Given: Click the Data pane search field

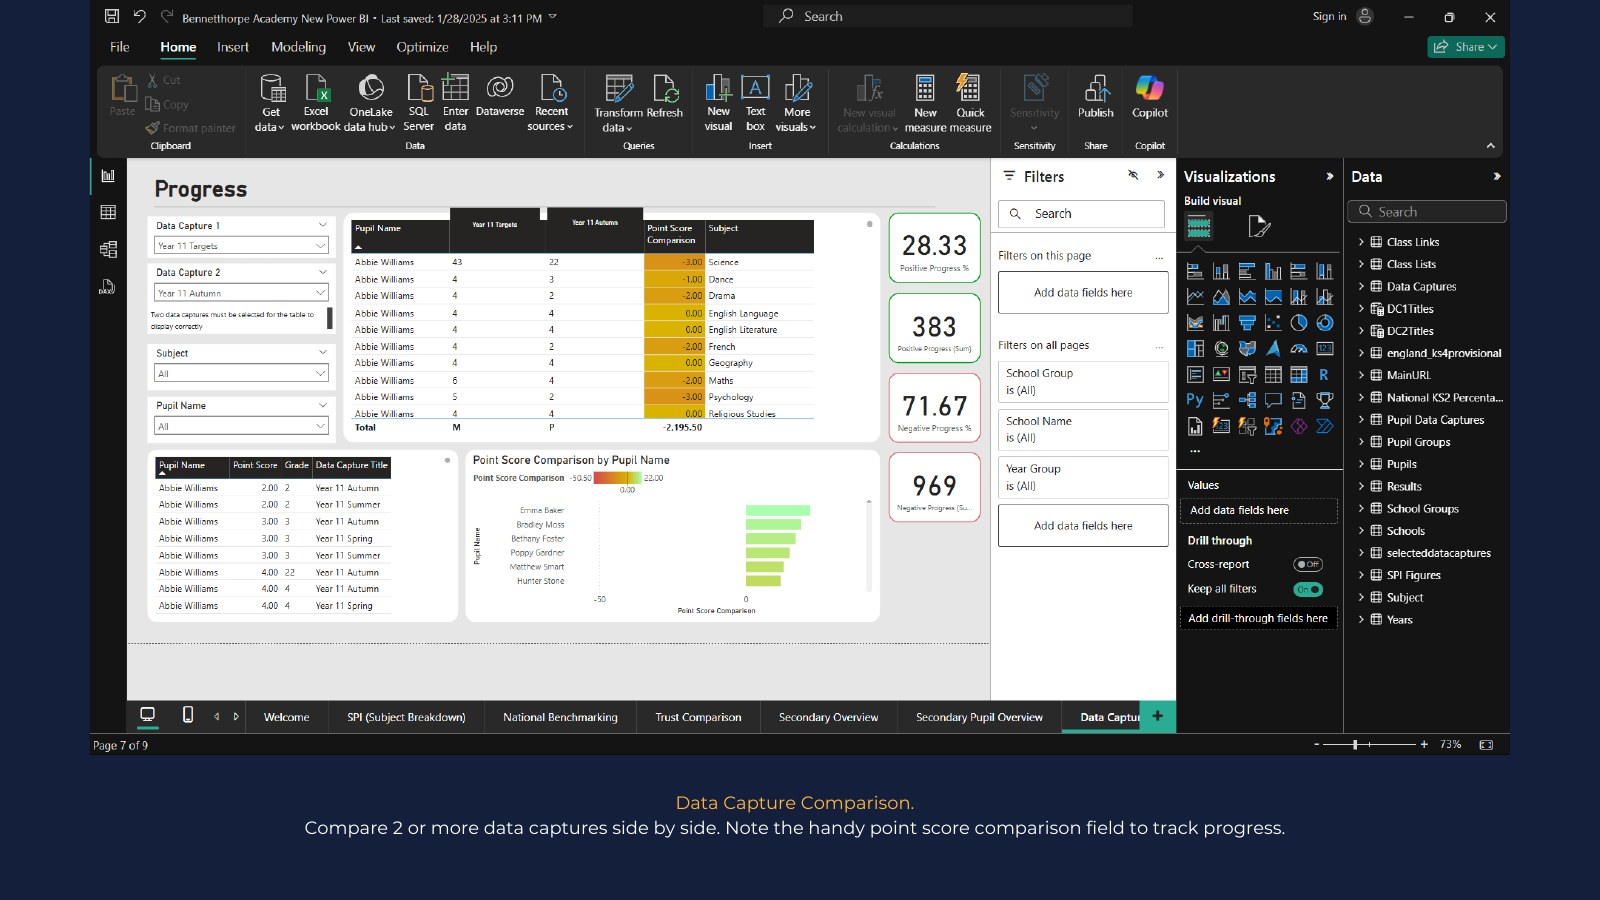Looking at the screenshot, I should (x=1426, y=212).
